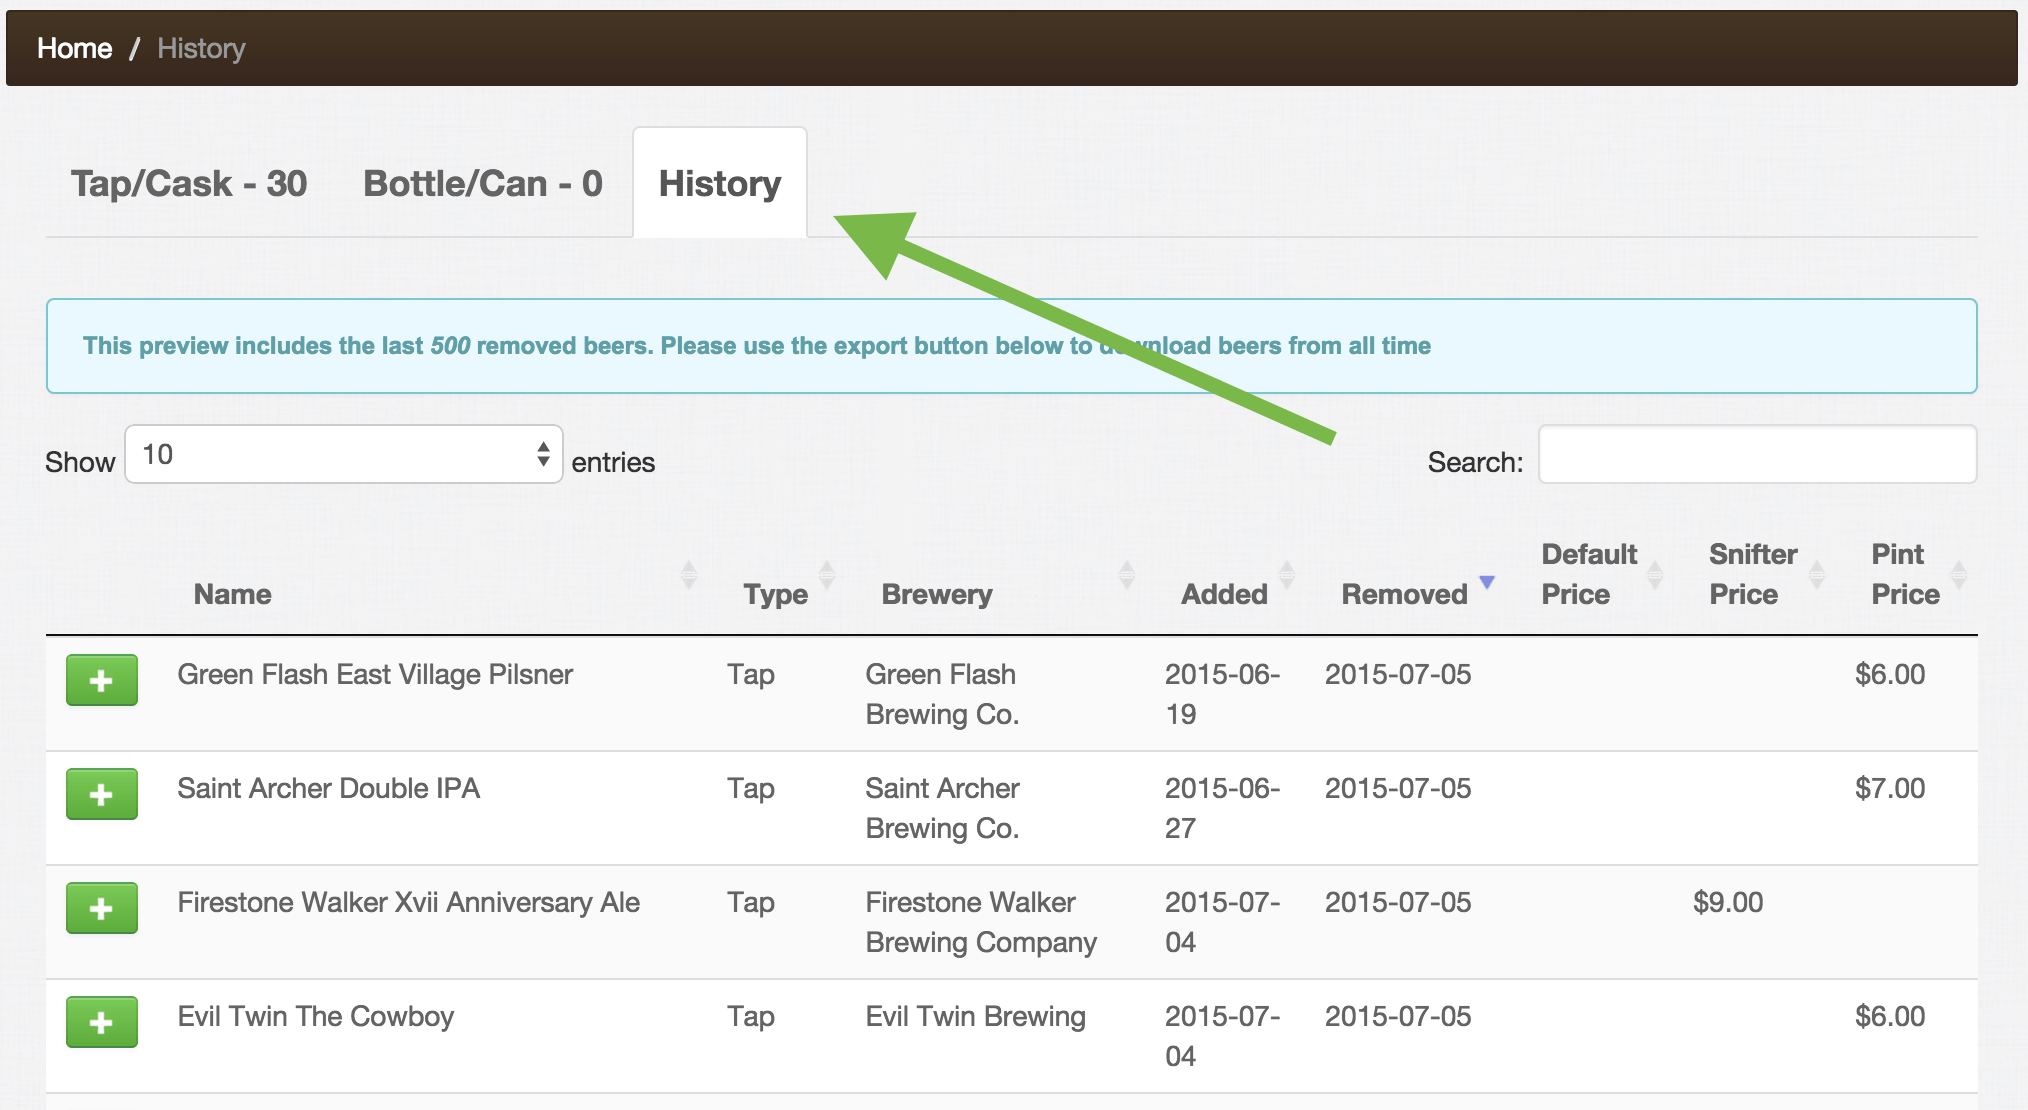
Task: Select the History tab
Action: pyautogui.click(x=720, y=184)
